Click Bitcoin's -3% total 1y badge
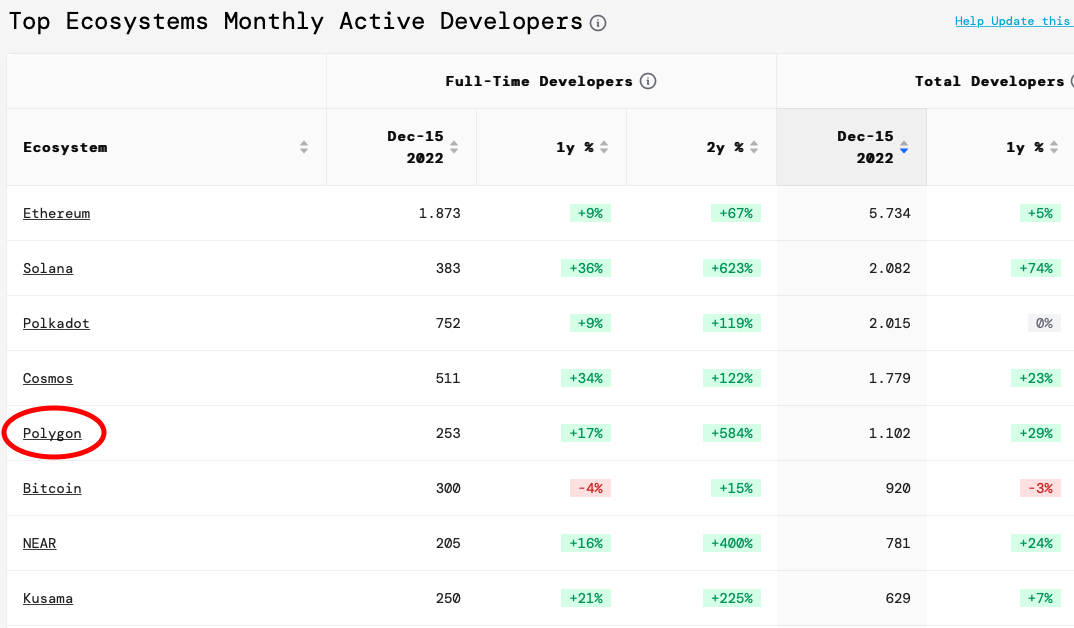The height and width of the screenshot is (628, 1074). (1040, 488)
